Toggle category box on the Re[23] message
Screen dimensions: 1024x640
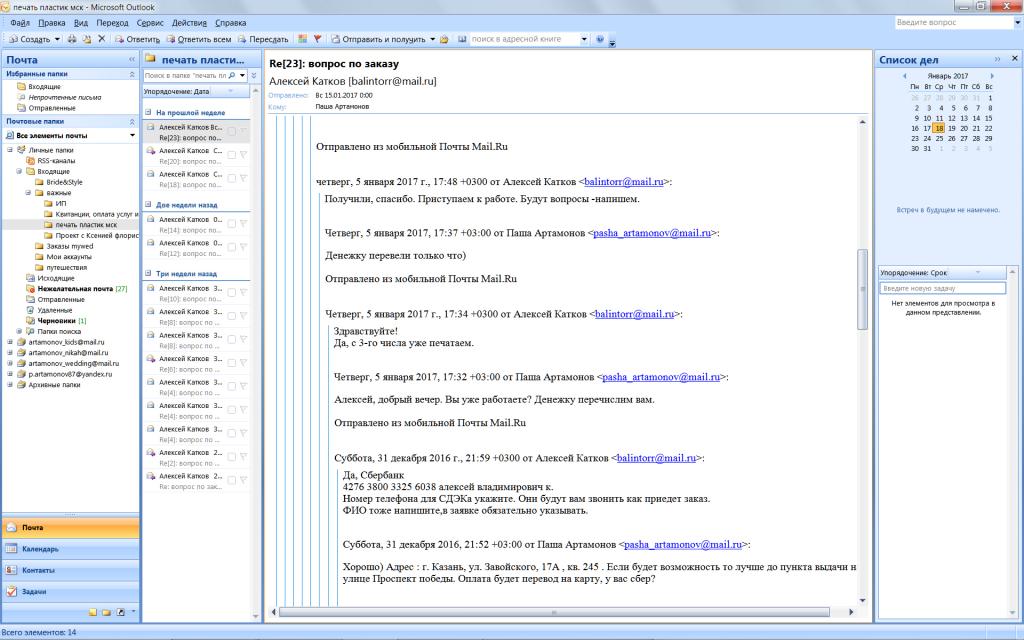pyautogui.click(x=231, y=132)
